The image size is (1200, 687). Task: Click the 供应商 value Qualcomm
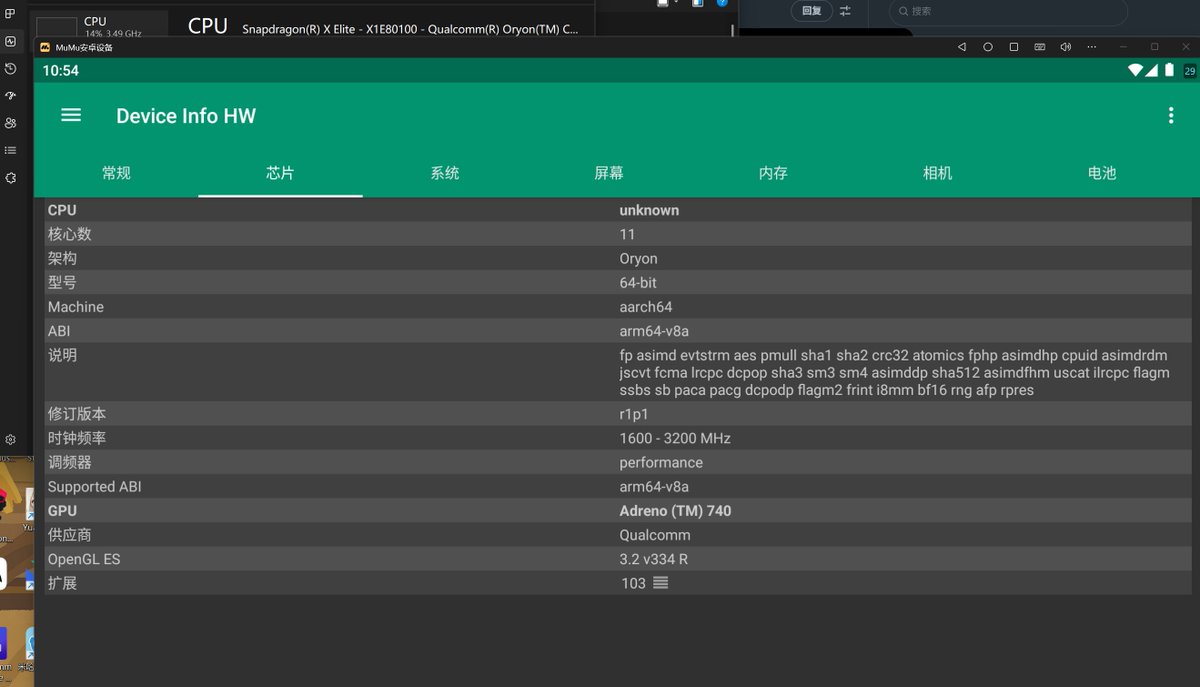click(655, 535)
